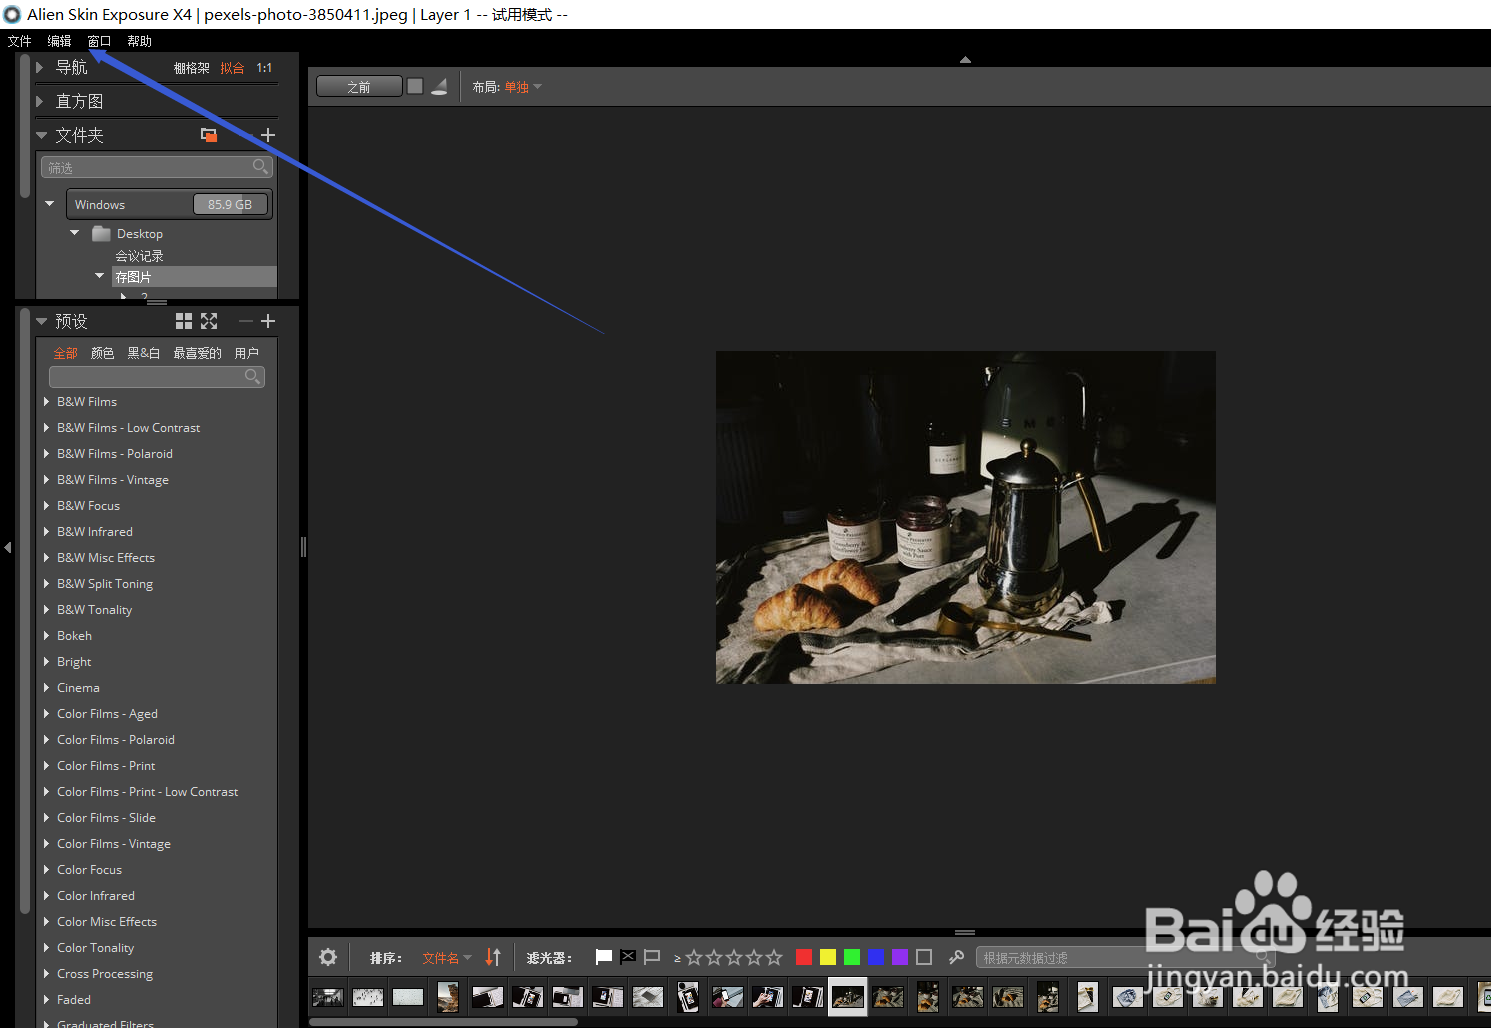Collapse the 存图片 folder
The width and height of the screenshot is (1491, 1028).
pos(99,276)
